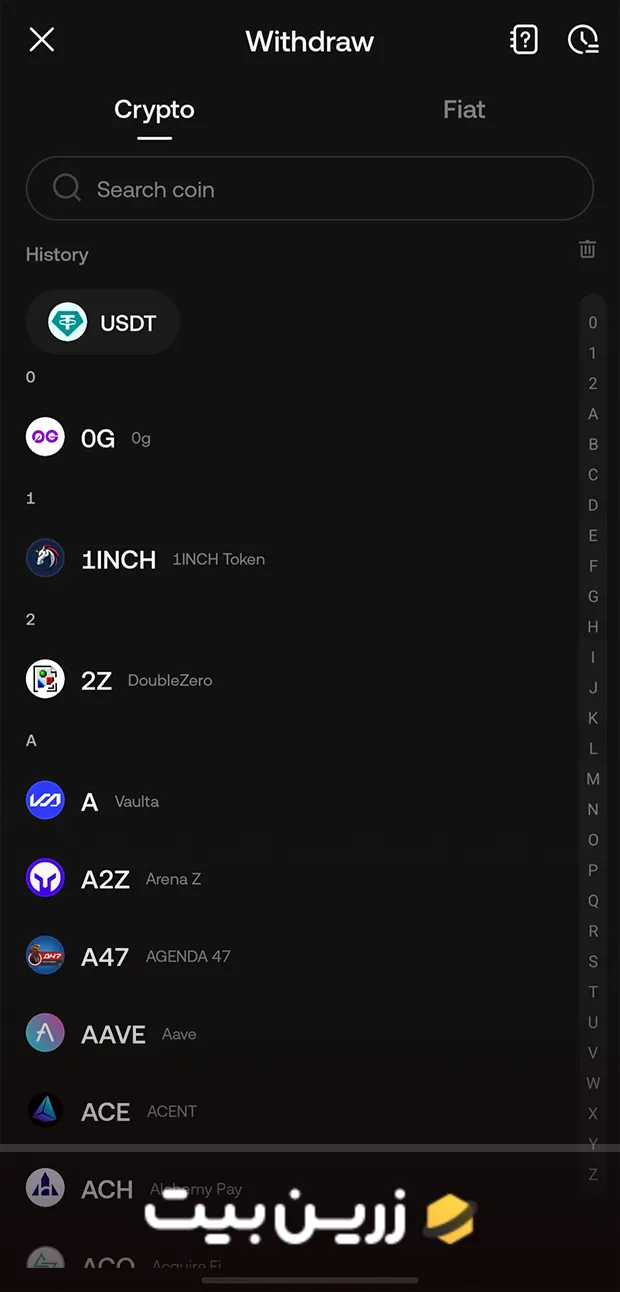This screenshot has width=620, height=1292.
Task: Tap the 1INCH unicorn icon
Action: (45, 558)
